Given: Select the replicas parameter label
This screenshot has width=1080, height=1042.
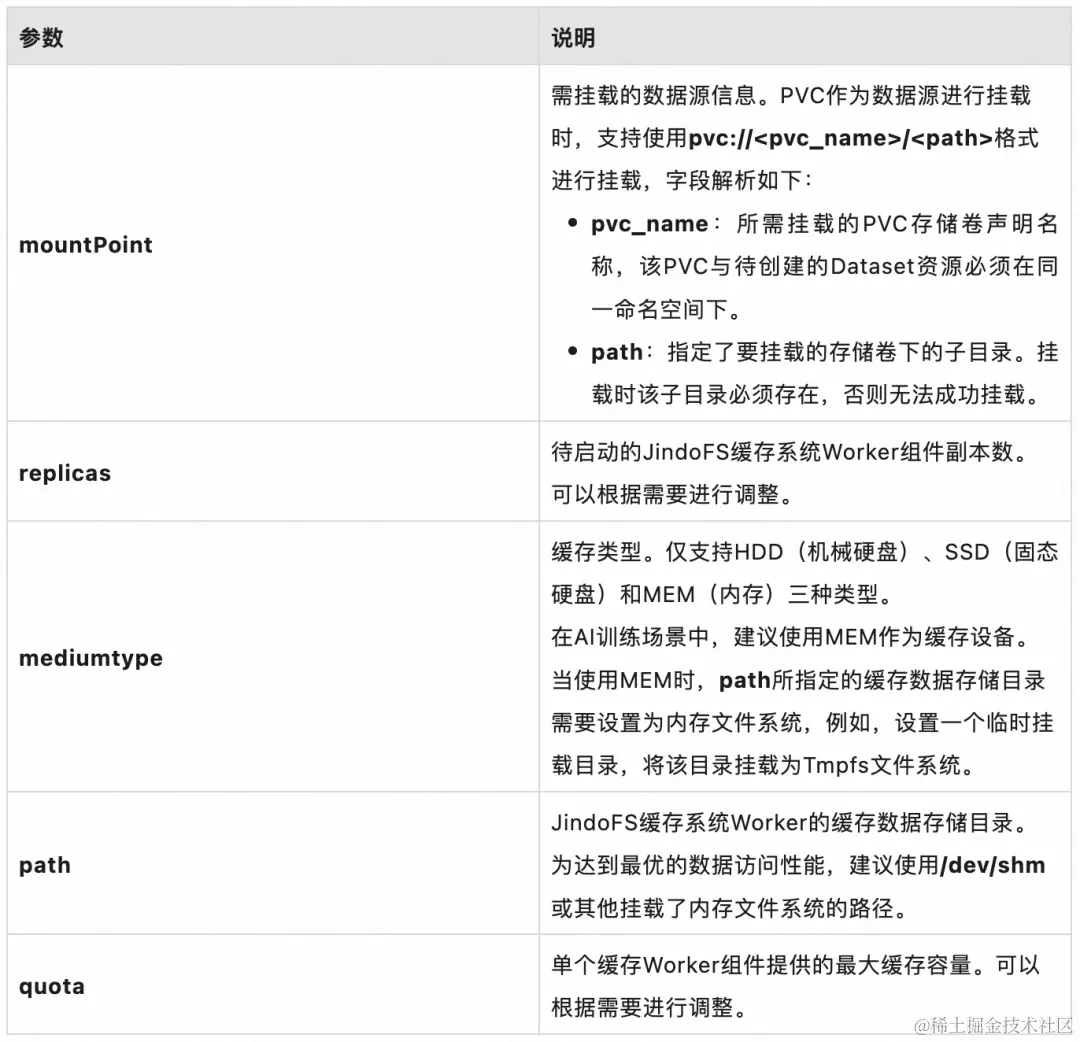Looking at the screenshot, I should tap(64, 472).
